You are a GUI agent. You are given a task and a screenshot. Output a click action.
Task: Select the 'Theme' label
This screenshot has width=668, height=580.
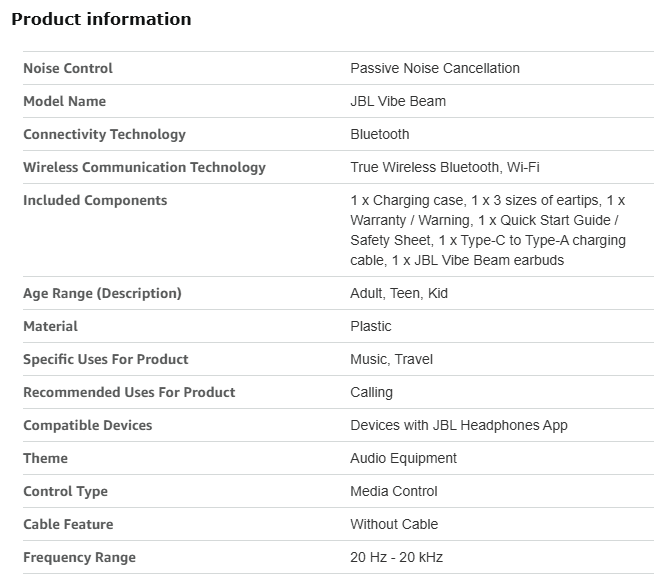point(46,458)
